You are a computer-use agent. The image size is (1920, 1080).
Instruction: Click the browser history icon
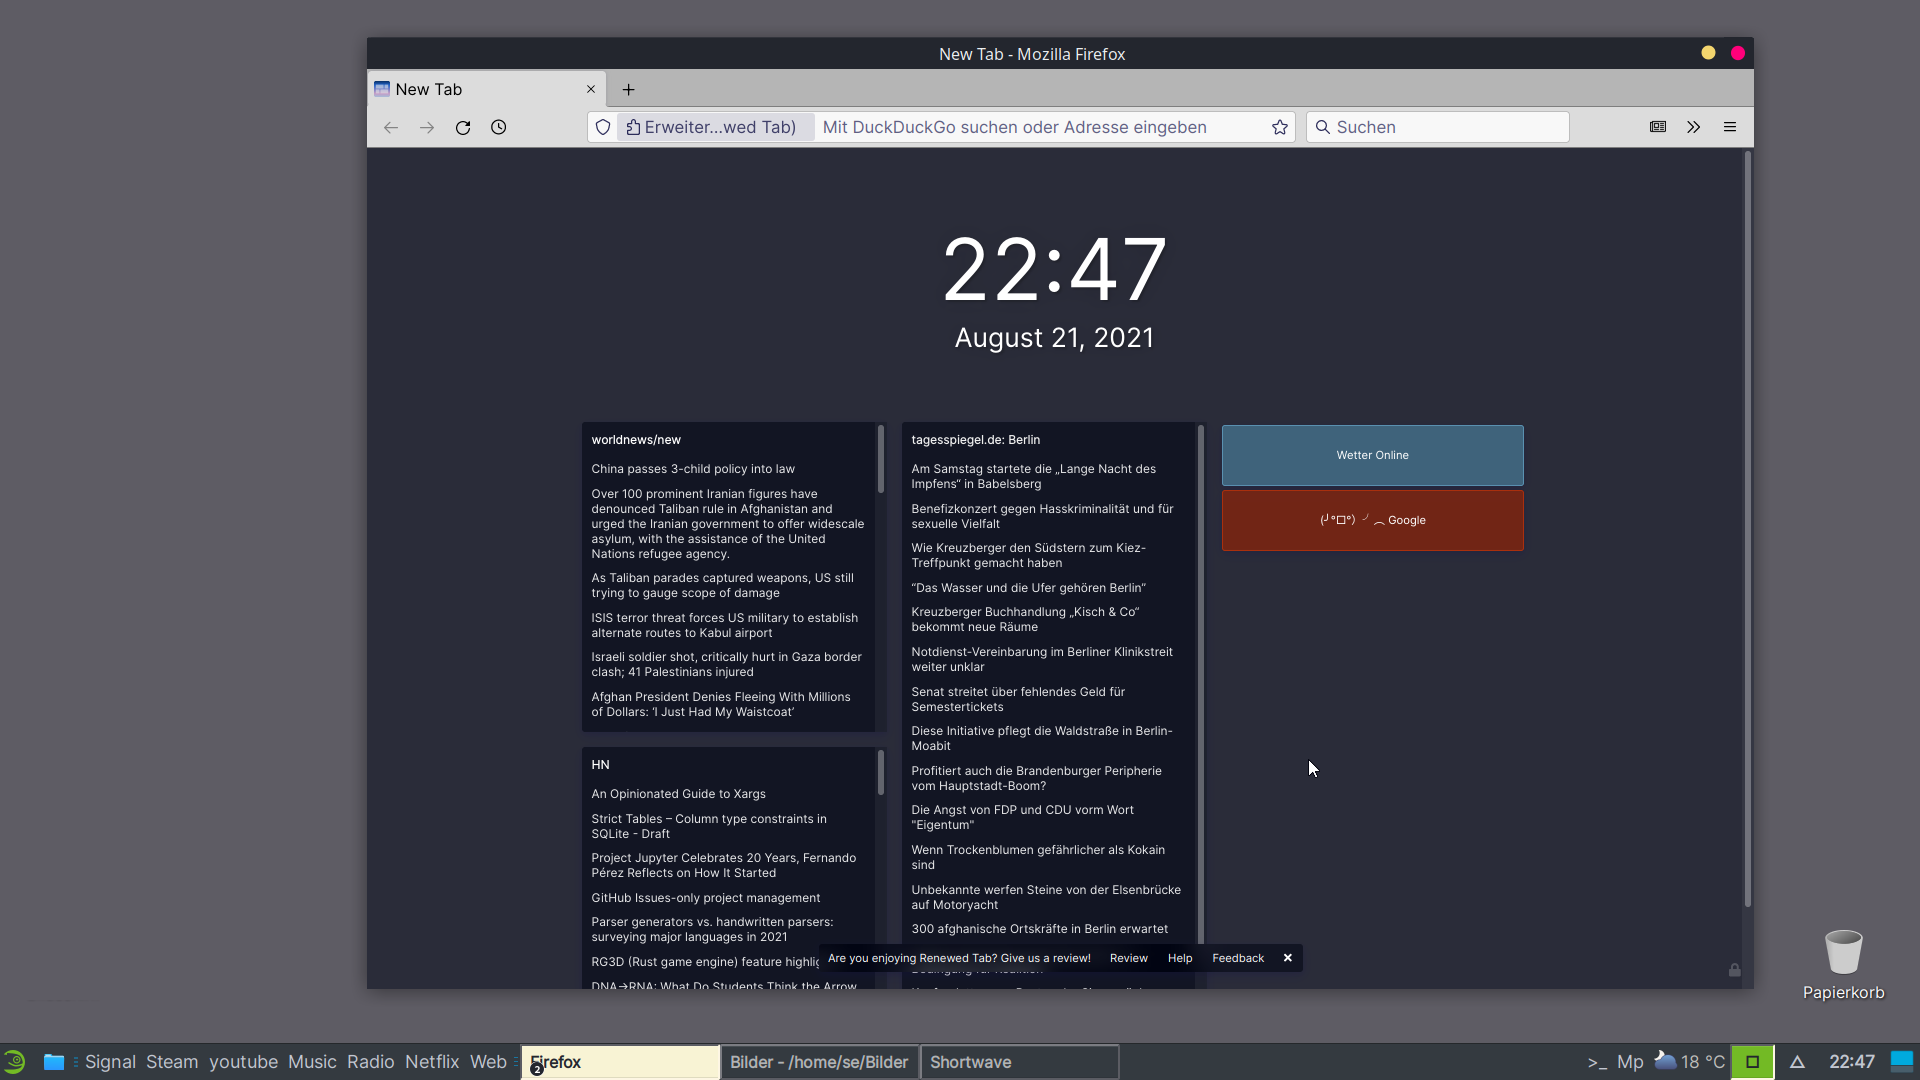point(500,127)
